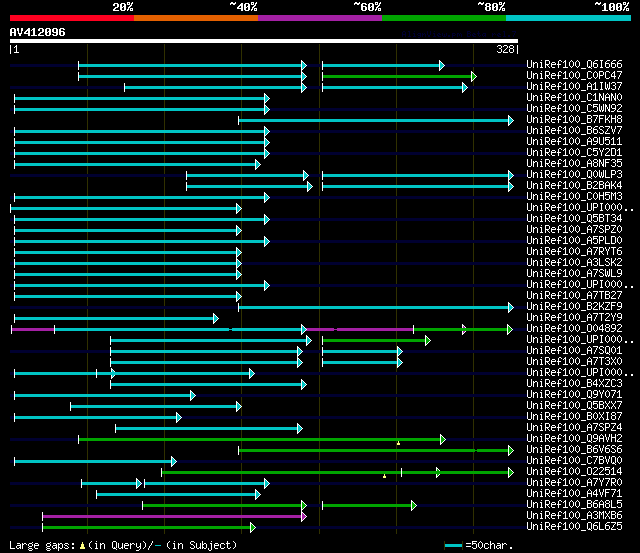Click the cyan ~100% legend segment
Viewport: 640px width, 553px height.
[569, 18]
